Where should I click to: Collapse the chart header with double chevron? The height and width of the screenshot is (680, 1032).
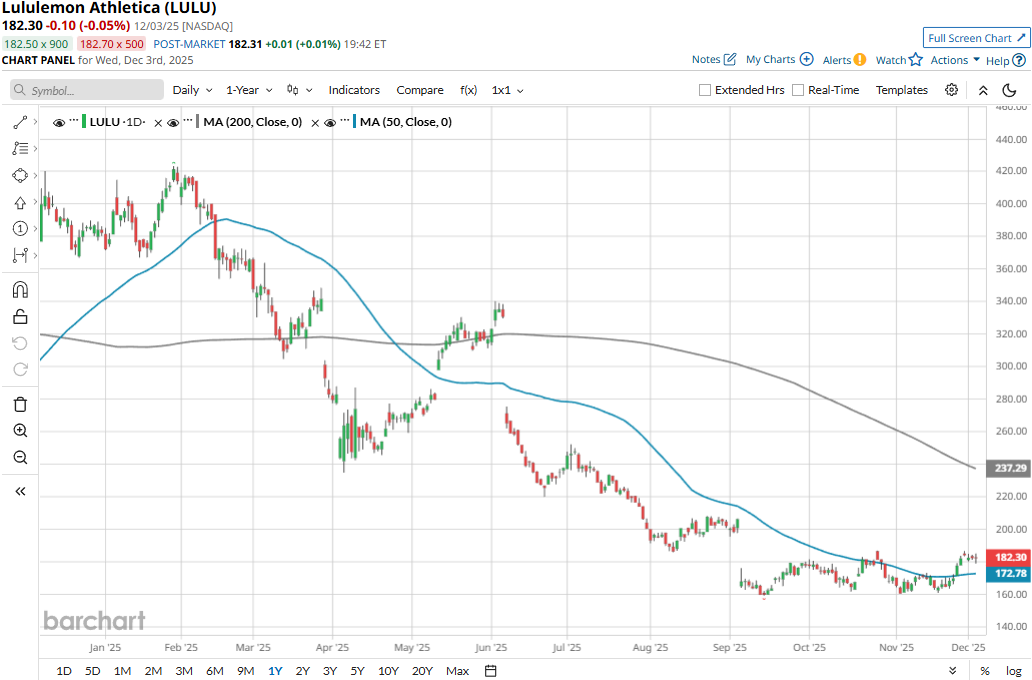tap(983, 90)
